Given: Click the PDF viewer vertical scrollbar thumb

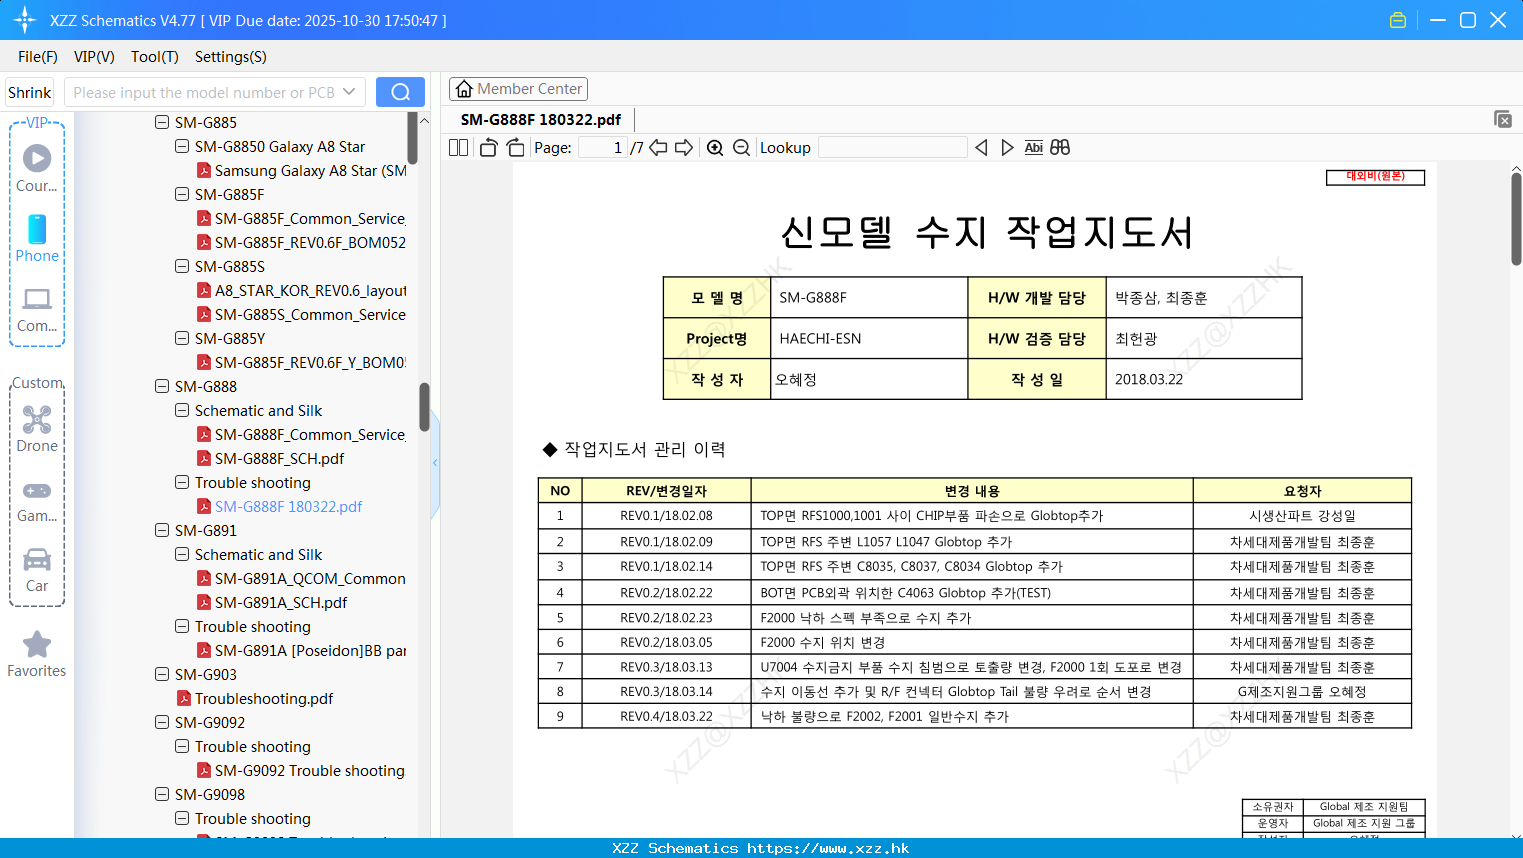Looking at the screenshot, I should point(1516,218).
